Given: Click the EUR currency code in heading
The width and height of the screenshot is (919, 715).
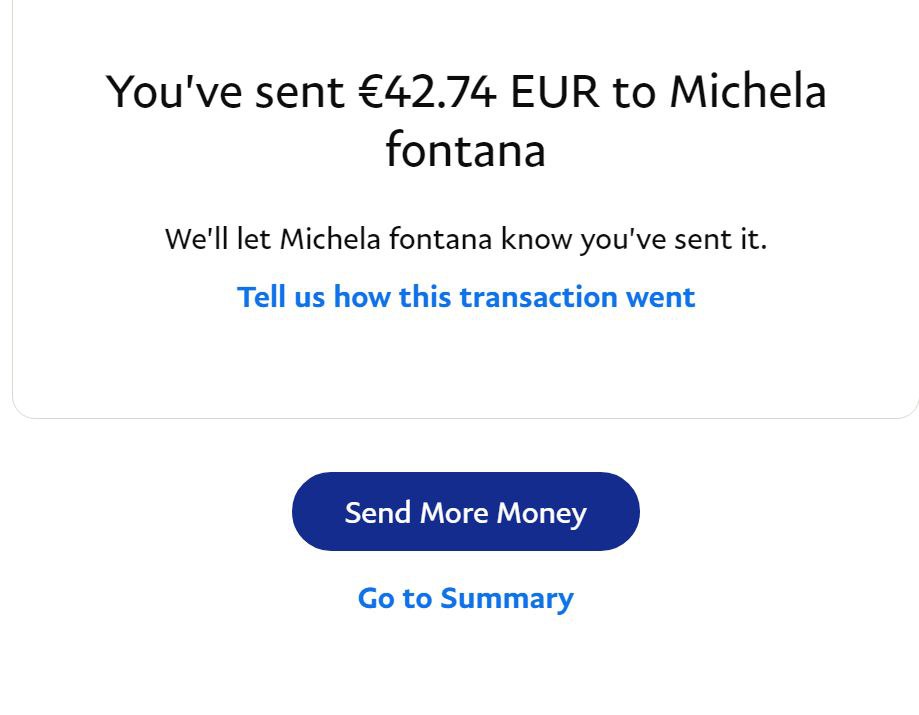Looking at the screenshot, I should pyautogui.click(x=554, y=92).
